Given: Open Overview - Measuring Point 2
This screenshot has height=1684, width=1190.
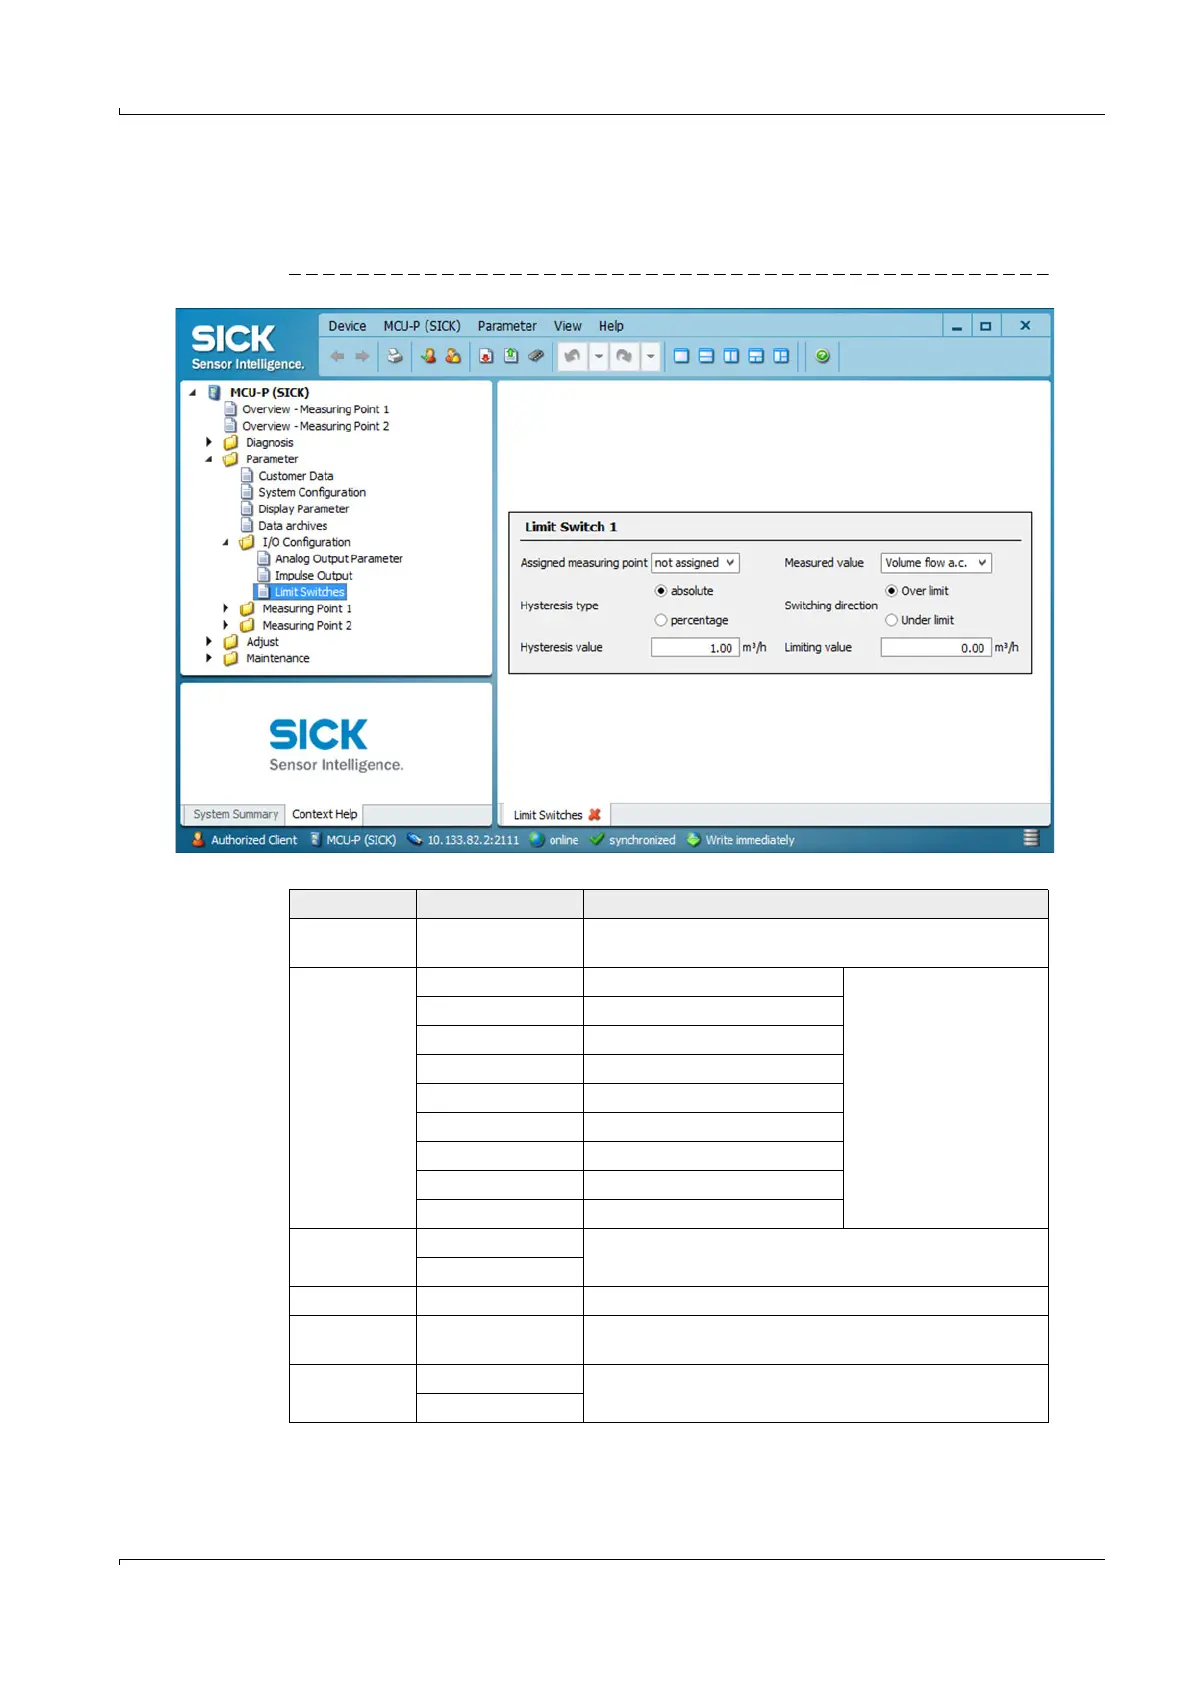Looking at the screenshot, I should click(x=315, y=426).
